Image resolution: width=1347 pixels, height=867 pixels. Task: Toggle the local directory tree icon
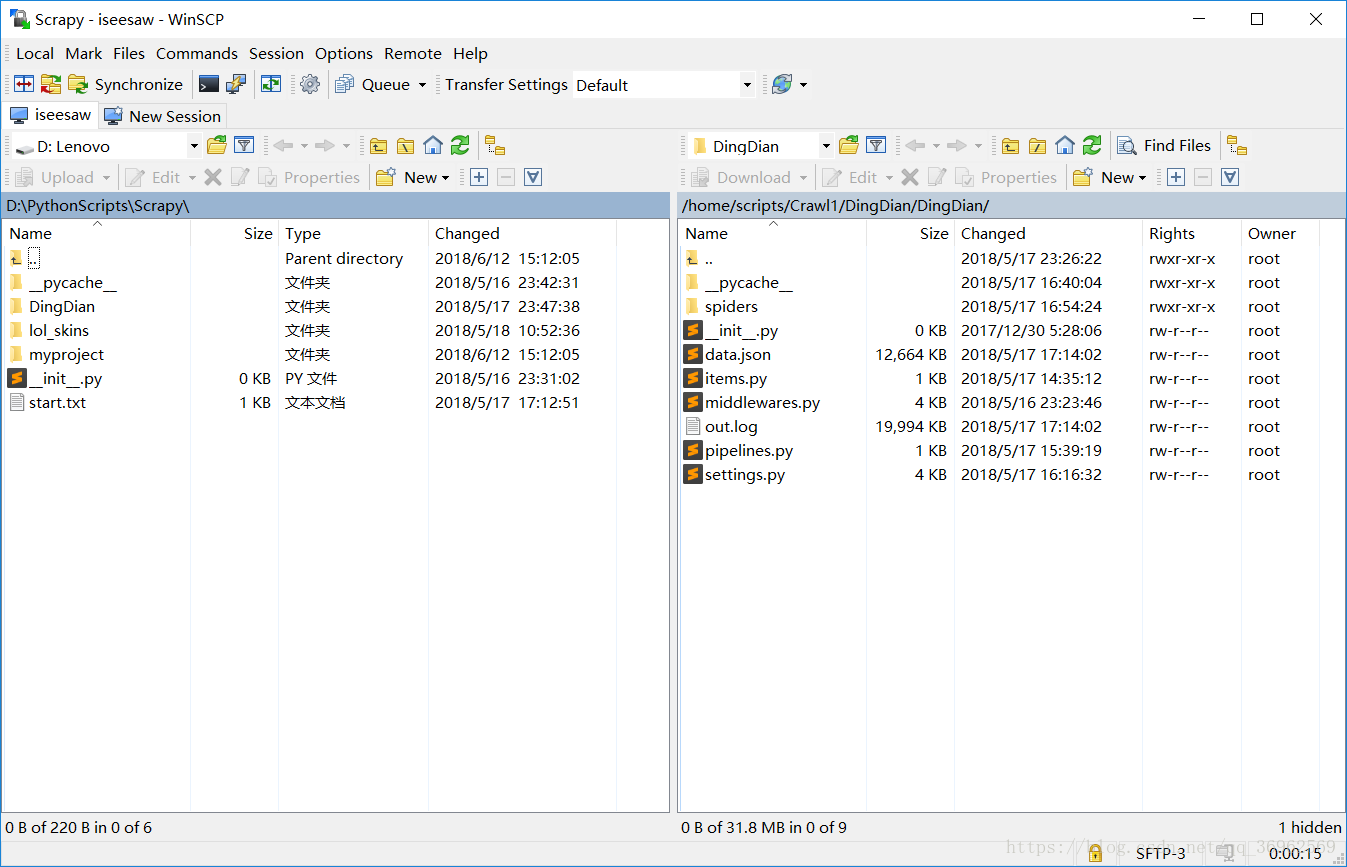[x=495, y=146]
